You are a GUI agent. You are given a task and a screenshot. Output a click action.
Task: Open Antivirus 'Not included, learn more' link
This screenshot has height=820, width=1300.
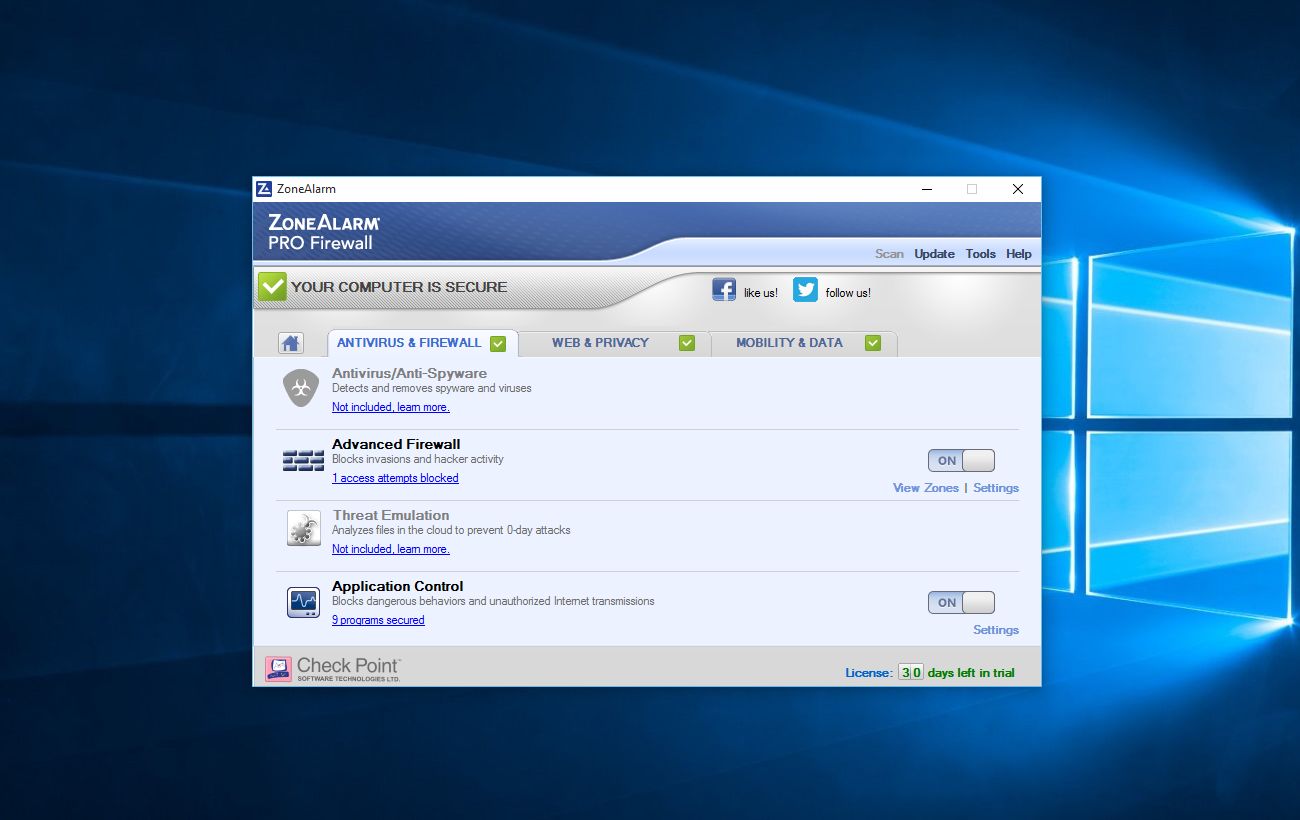coord(391,407)
